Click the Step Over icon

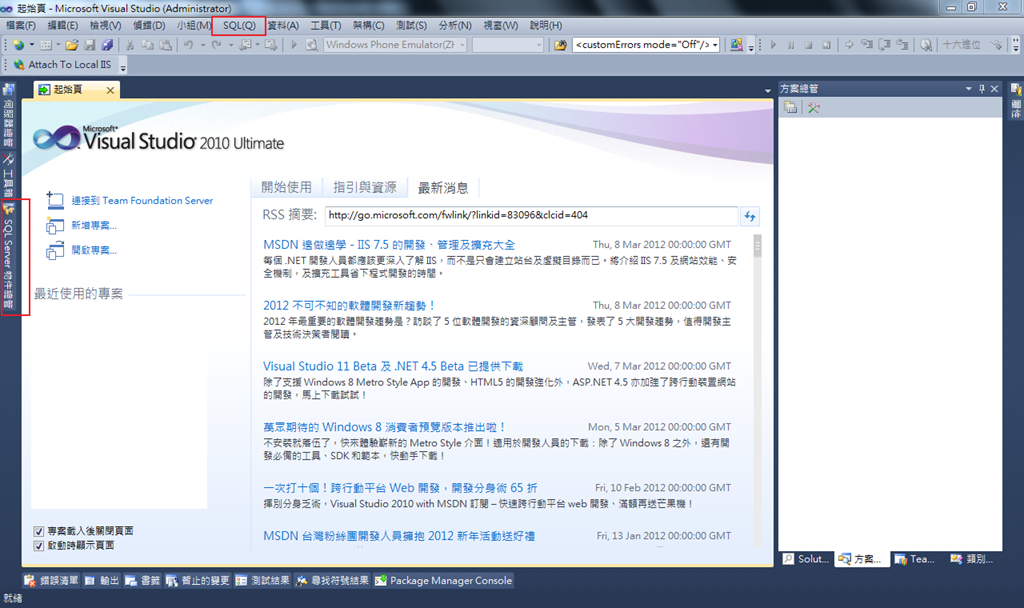[884, 45]
